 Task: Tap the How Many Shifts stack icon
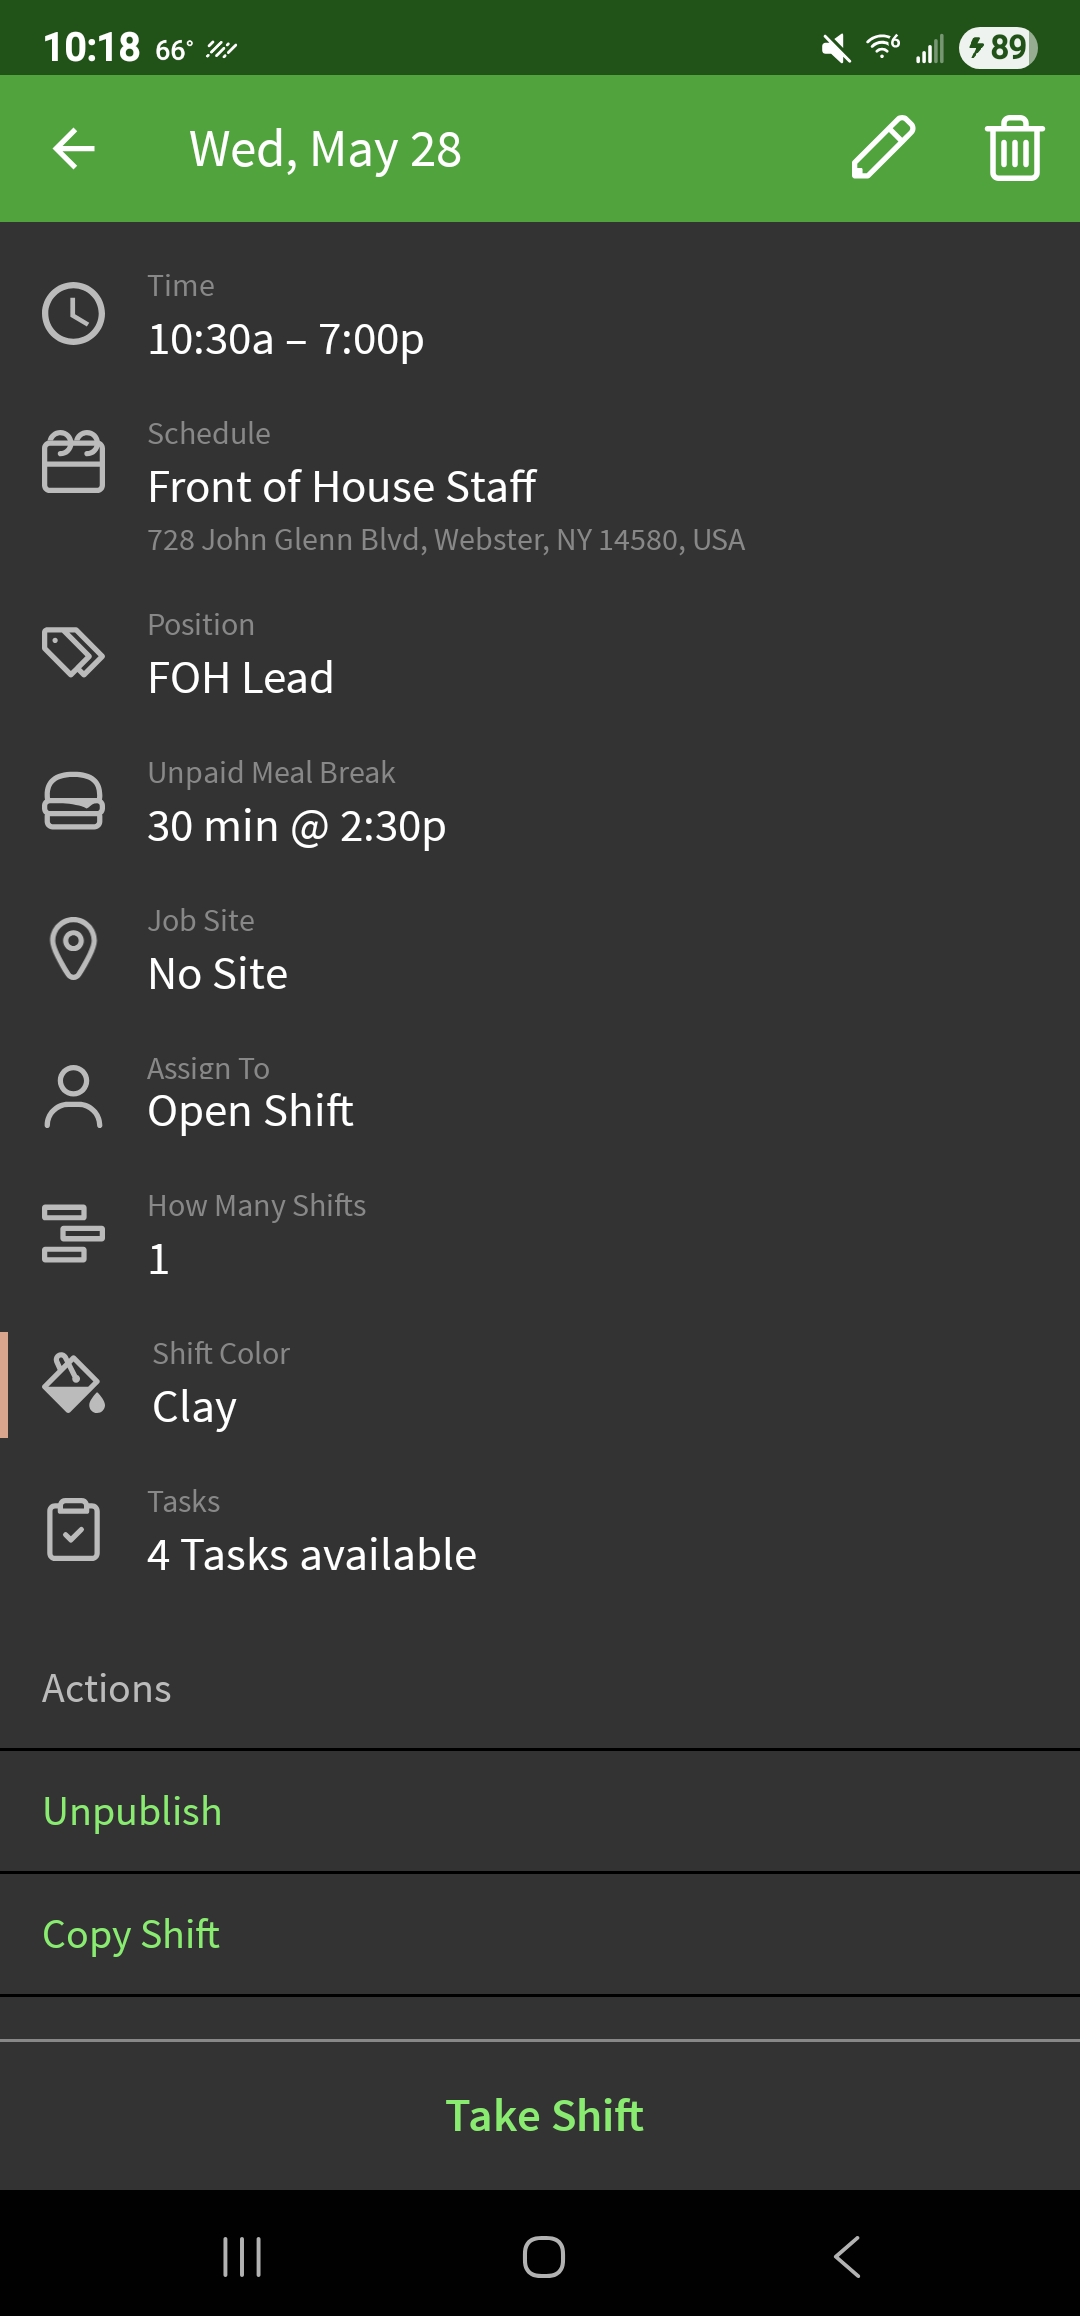73,1234
